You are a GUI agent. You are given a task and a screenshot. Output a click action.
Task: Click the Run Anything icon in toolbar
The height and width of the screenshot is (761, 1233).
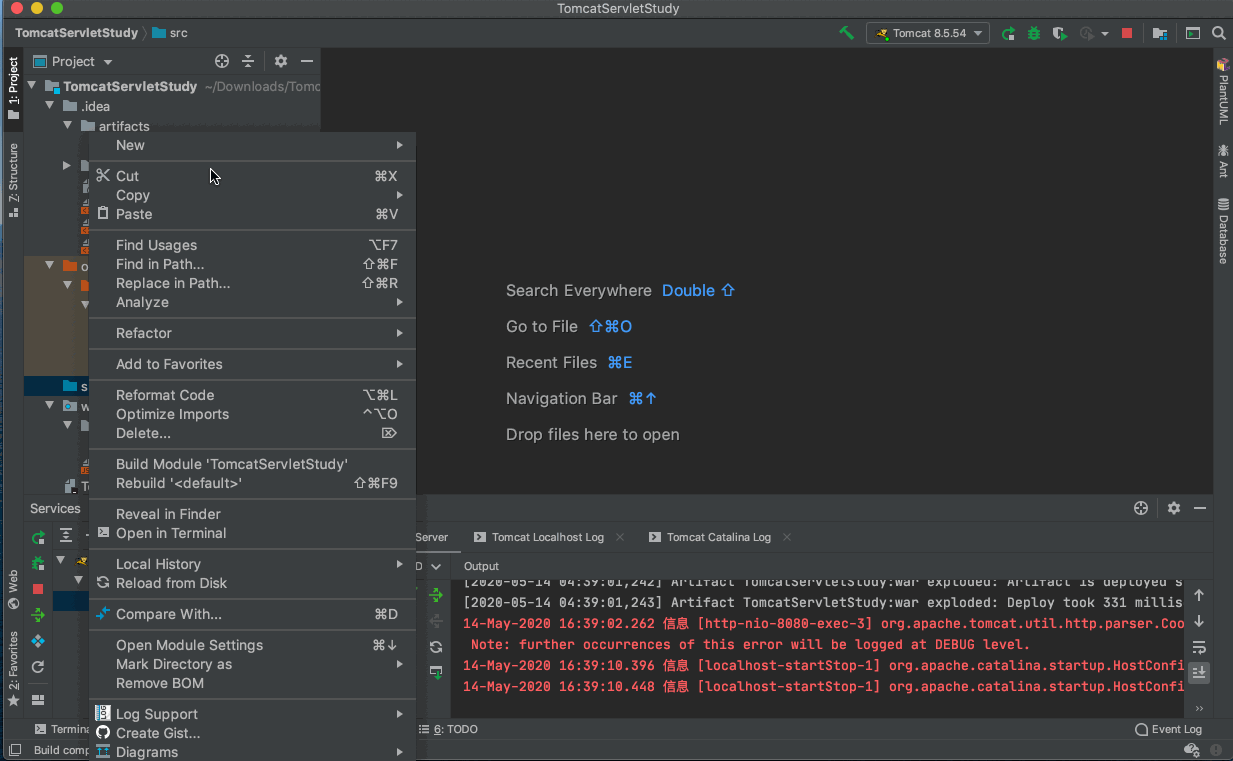point(1193,33)
